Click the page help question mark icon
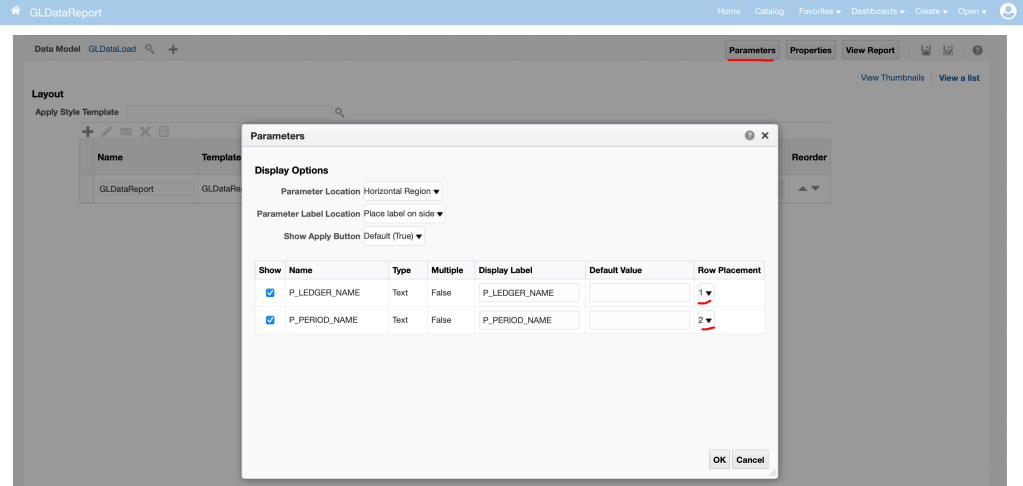The width and height of the screenshot is (1023, 486). [x=977, y=50]
